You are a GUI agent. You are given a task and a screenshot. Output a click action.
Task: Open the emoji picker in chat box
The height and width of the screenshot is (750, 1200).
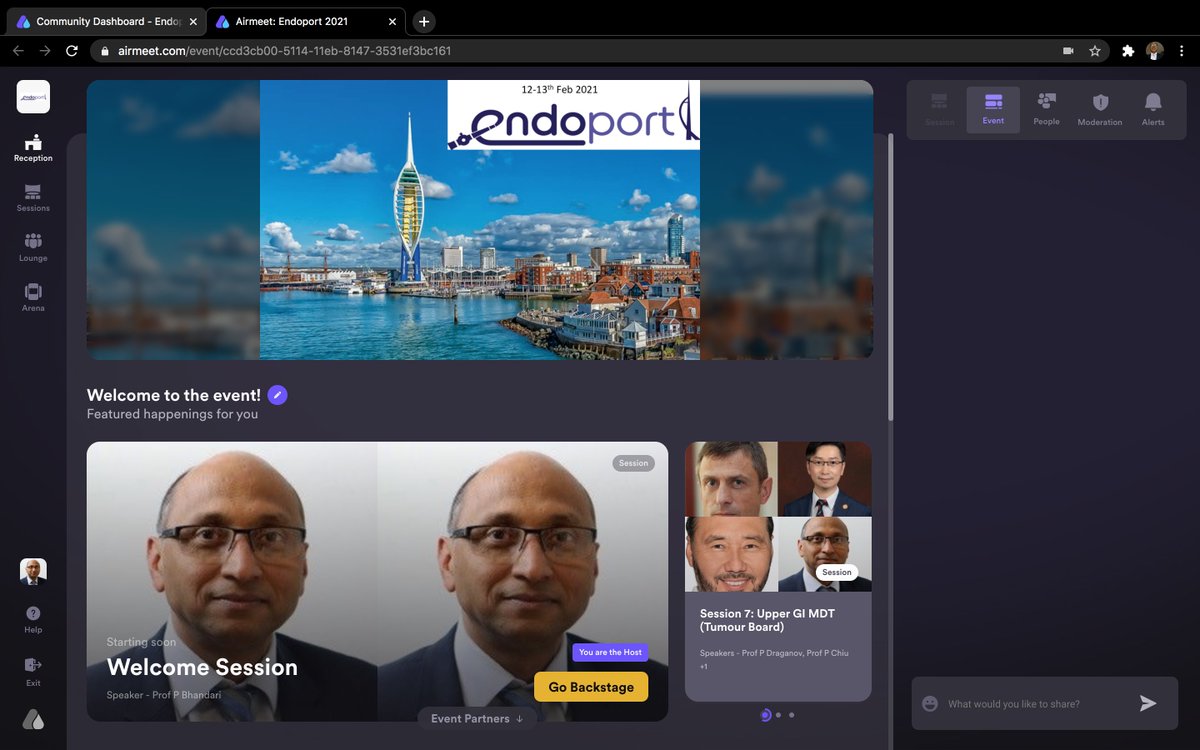pos(930,704)
